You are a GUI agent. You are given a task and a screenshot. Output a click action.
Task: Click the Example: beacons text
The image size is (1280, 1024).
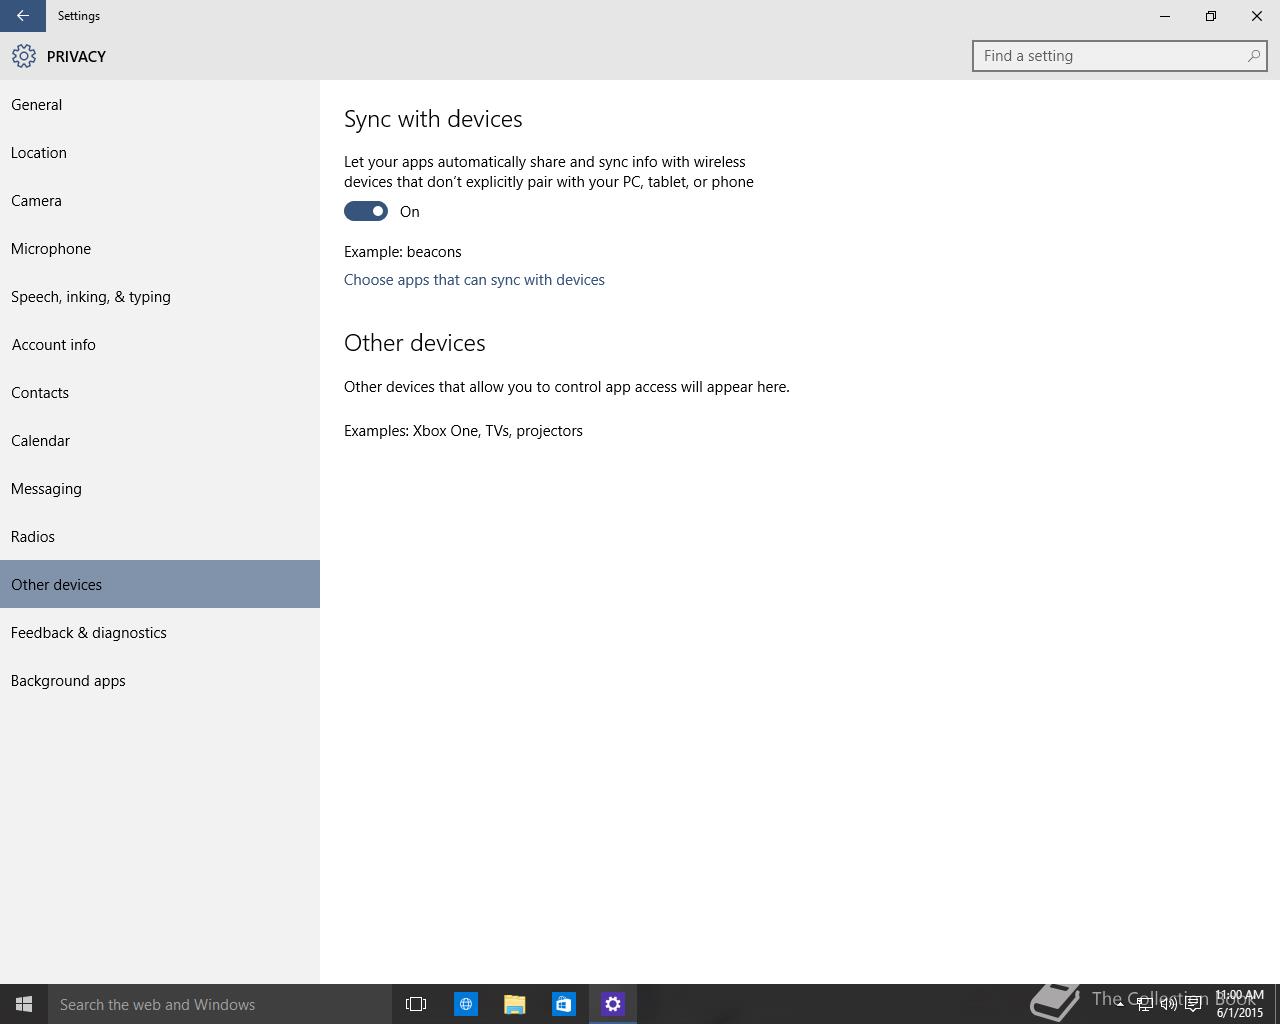pos(403,252)
